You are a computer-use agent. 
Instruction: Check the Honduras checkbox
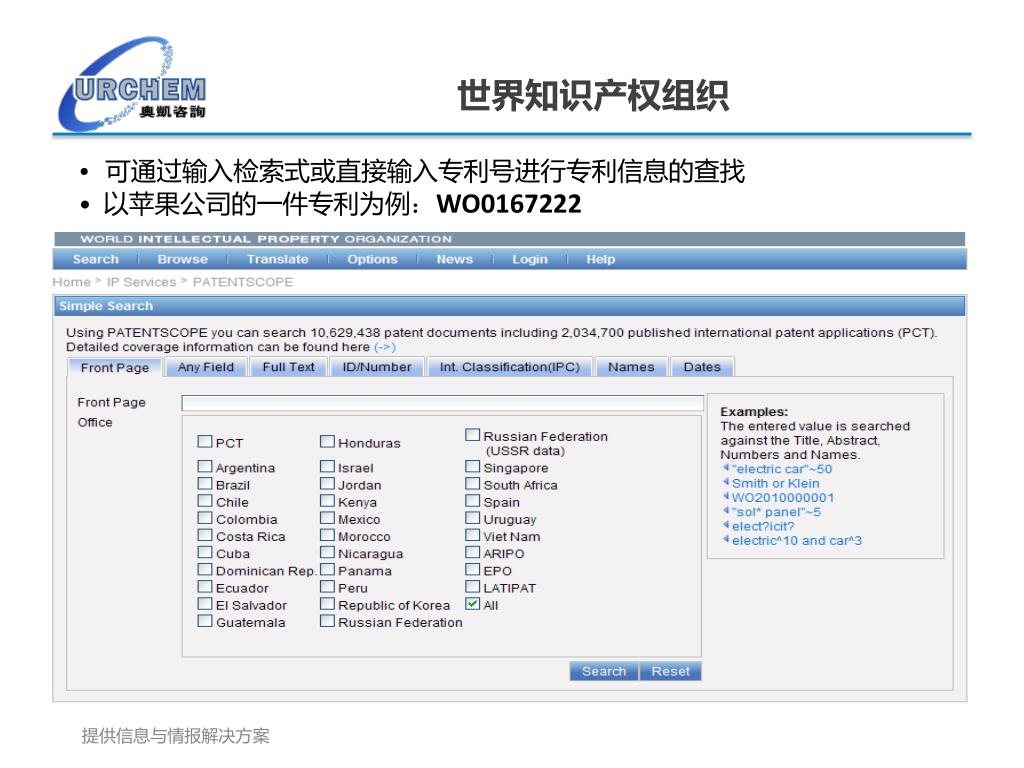click(327, 442)
